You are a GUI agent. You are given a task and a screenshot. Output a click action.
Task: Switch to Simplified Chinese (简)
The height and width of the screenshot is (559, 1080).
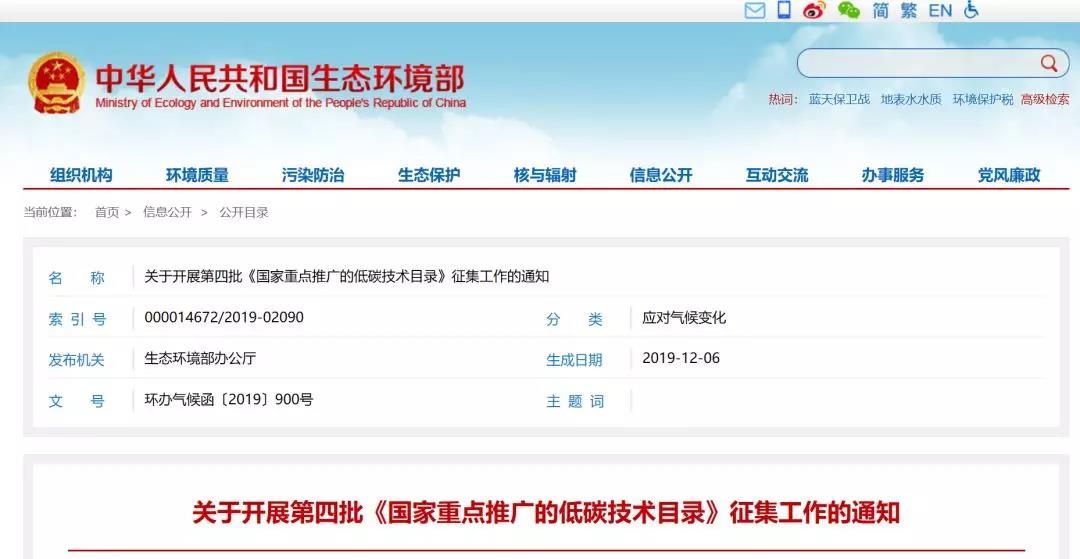coord(880,10)
